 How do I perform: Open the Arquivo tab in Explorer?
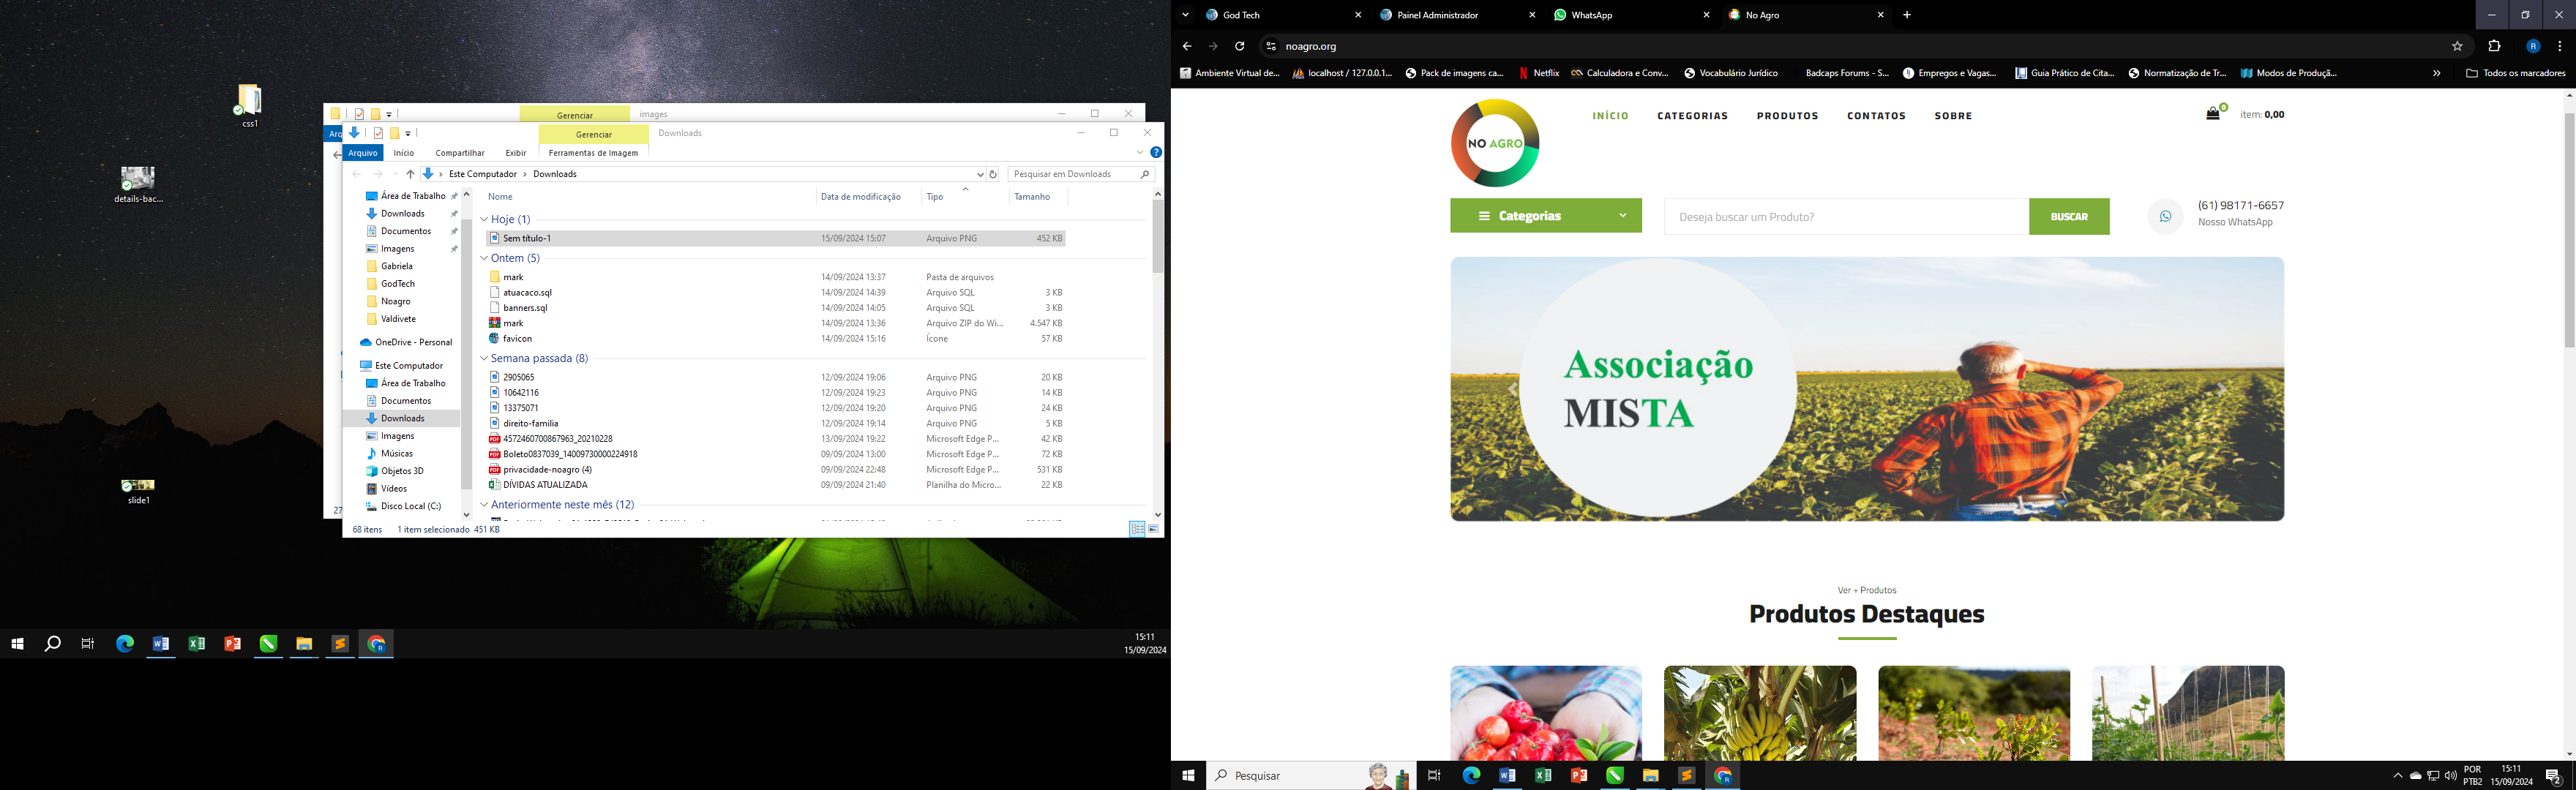click(363, 153)
